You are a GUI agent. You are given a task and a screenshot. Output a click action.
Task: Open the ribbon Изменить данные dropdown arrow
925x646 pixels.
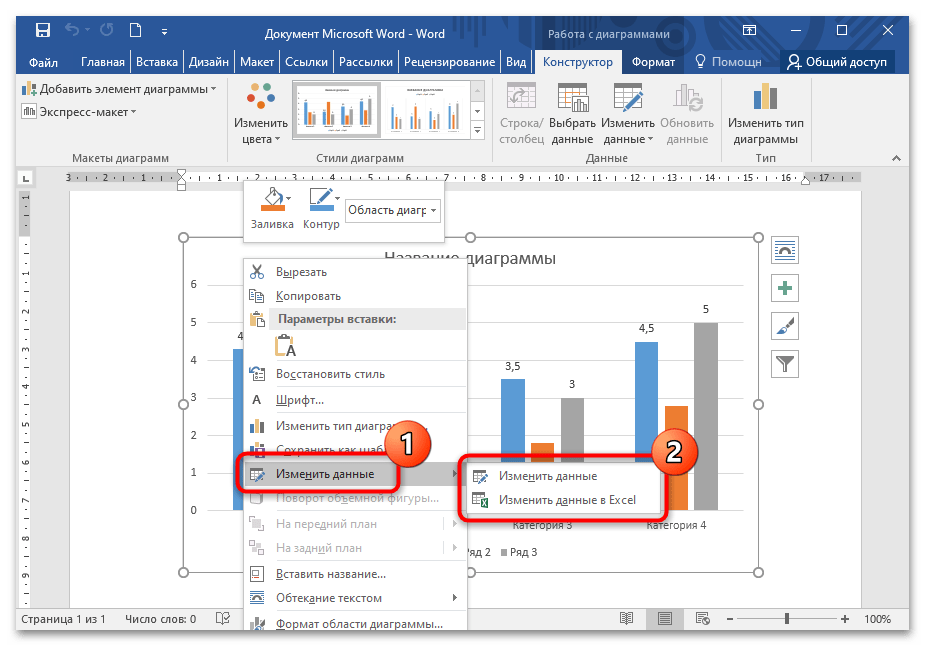tap(651, 140)
